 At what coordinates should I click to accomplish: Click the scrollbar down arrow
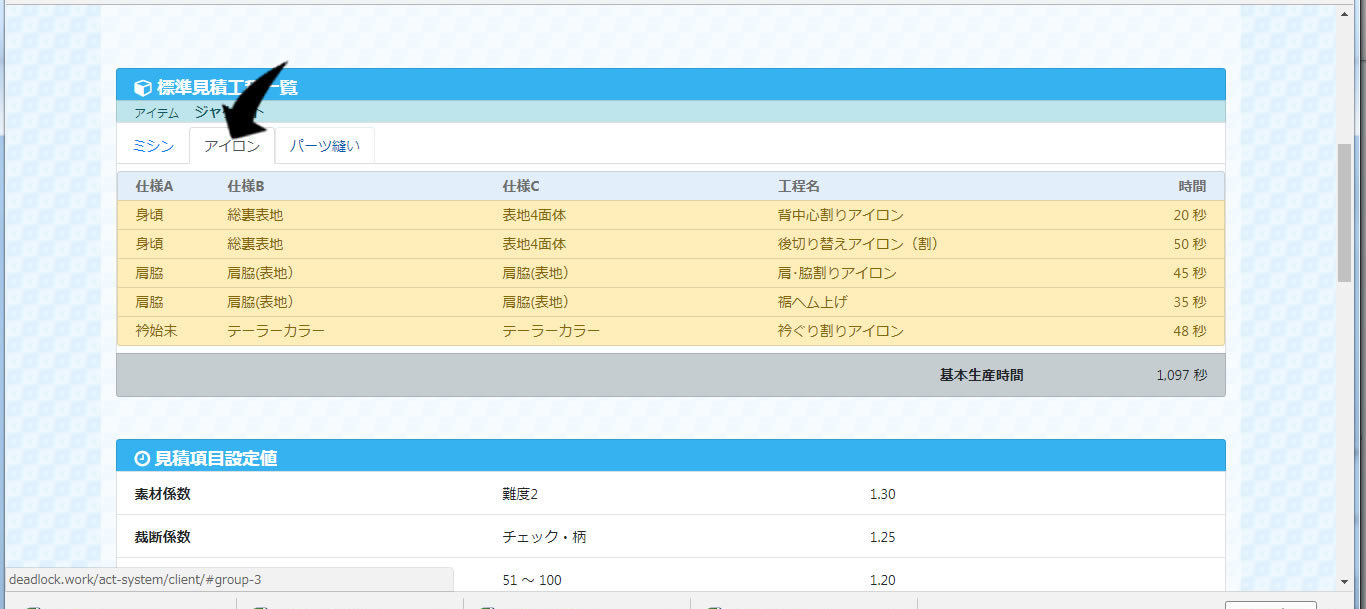point(1344,581)
